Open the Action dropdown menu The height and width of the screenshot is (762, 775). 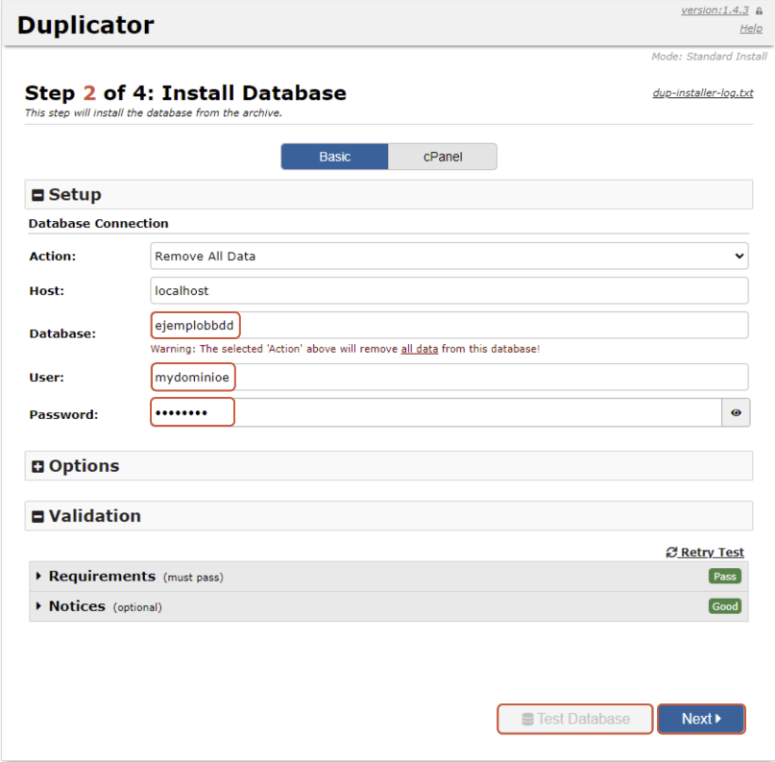coord(449,256)
